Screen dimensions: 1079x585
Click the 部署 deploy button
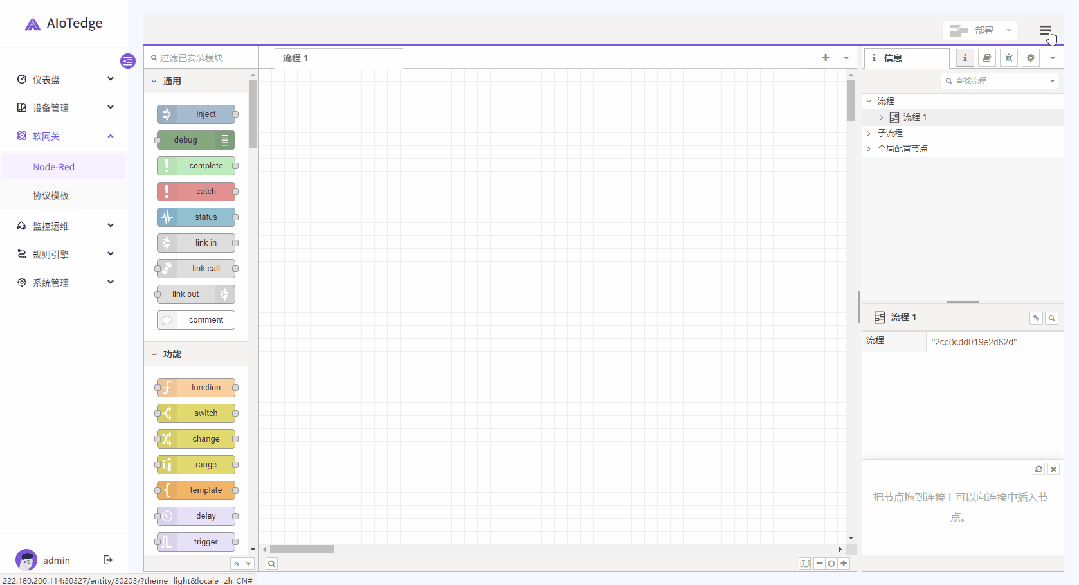coord(970,31)
